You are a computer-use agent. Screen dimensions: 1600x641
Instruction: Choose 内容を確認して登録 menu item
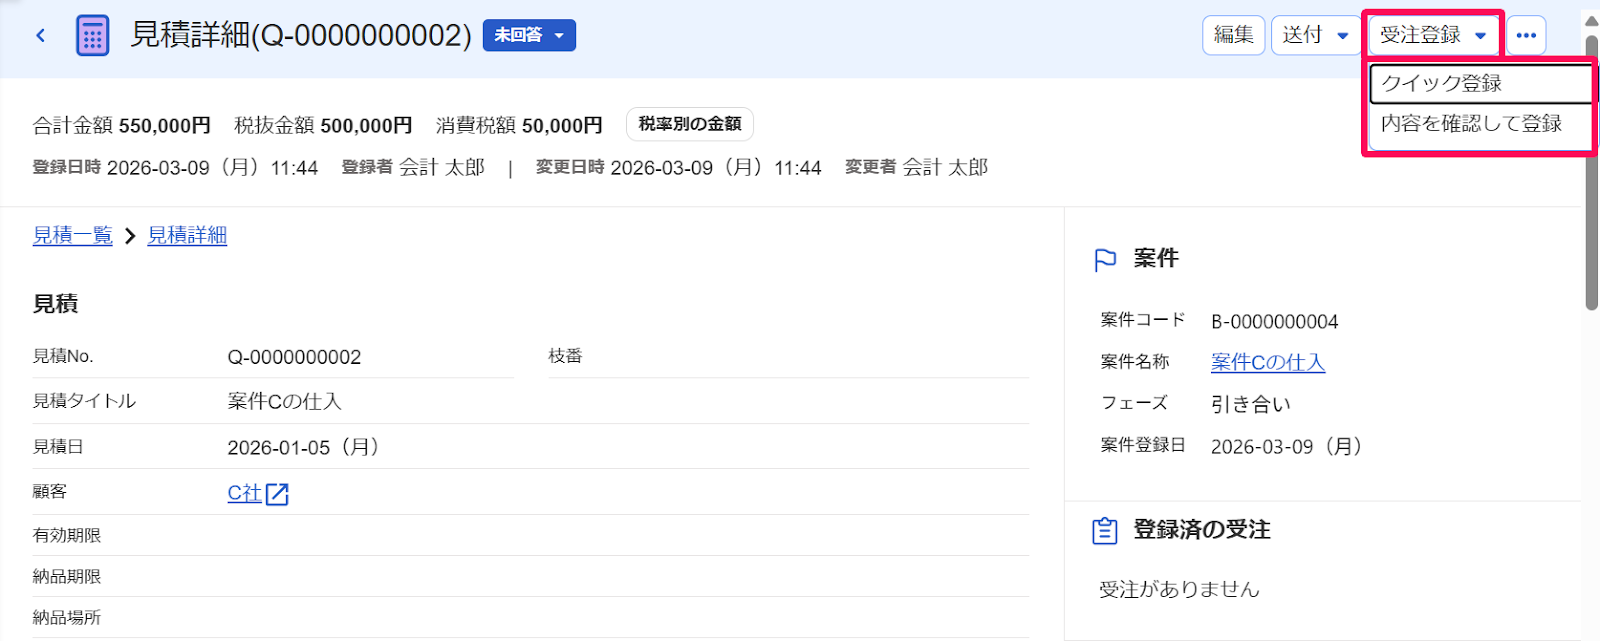pos(1480,124)
